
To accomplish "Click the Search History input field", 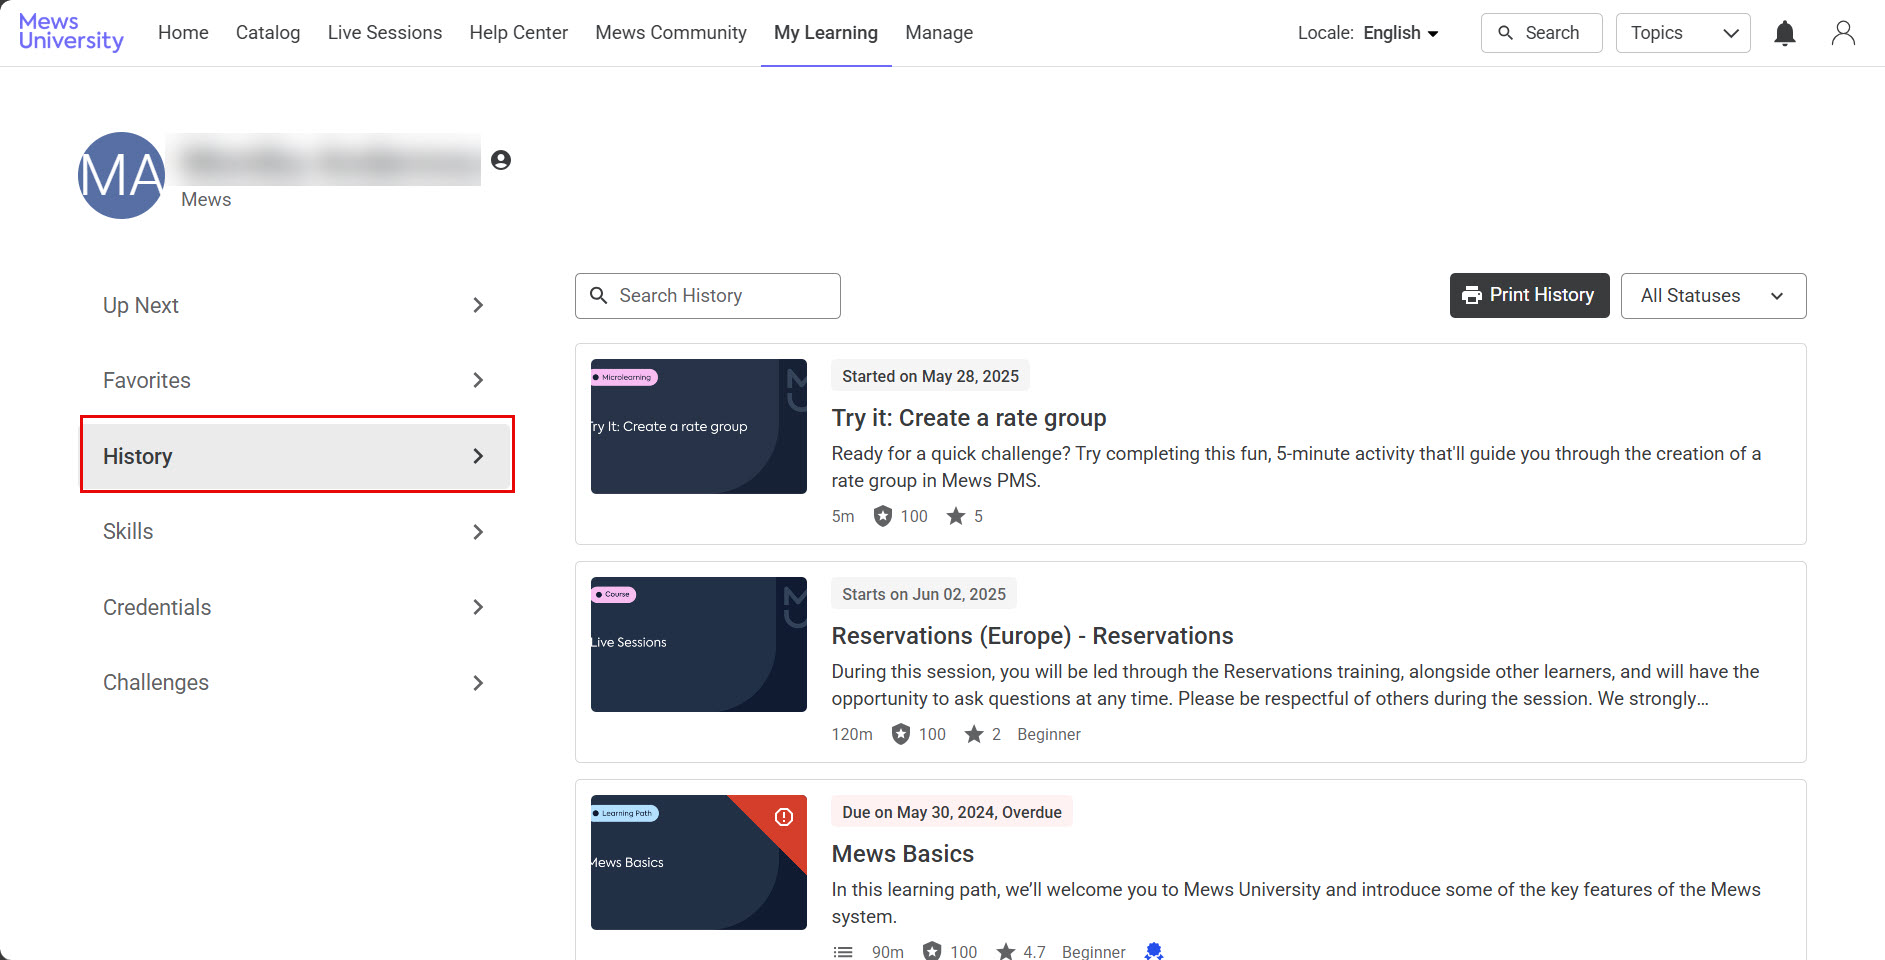I will (x=708, y=296).
